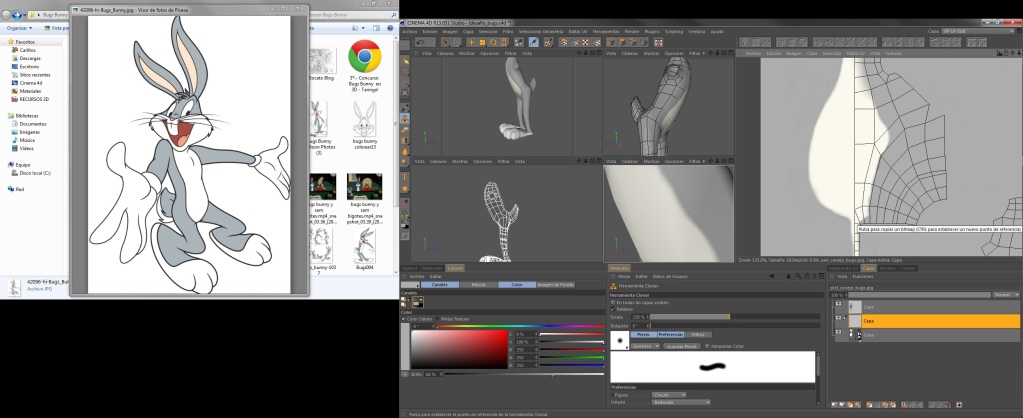
Task: Click the blue B channel slider
Action: click(572, 365)
